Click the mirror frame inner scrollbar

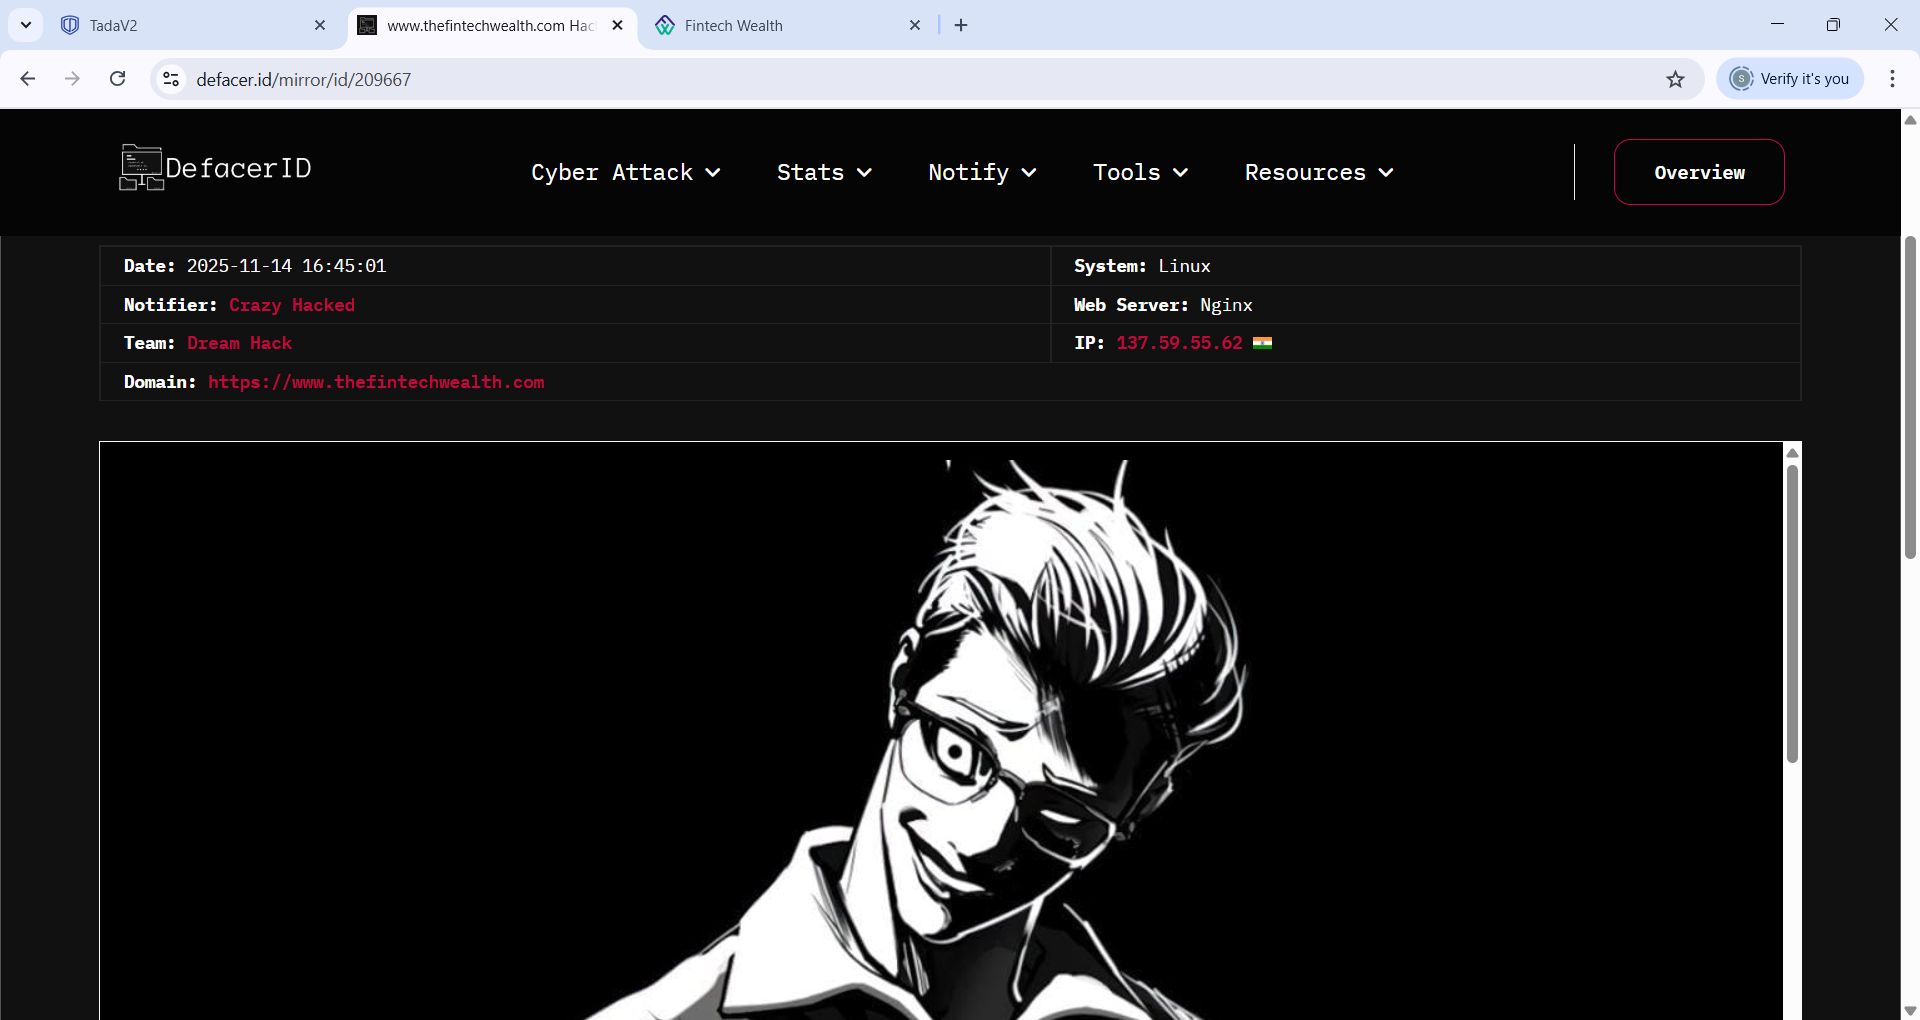coord(1792,612)
